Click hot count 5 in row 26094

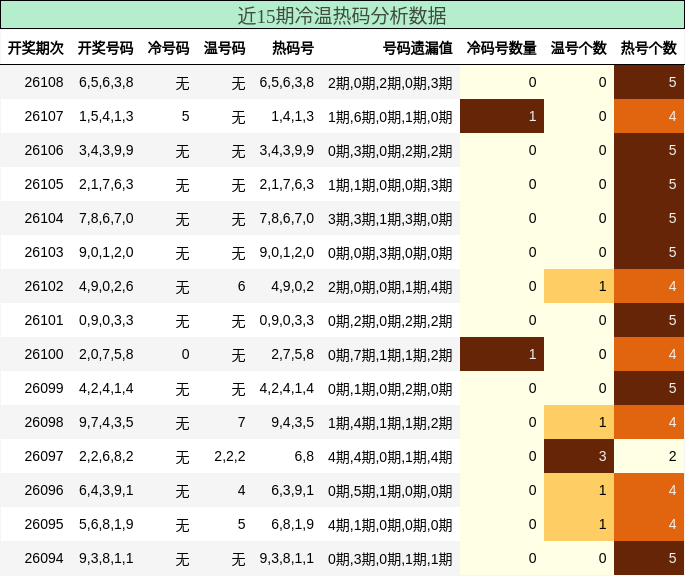pos(649,559)
